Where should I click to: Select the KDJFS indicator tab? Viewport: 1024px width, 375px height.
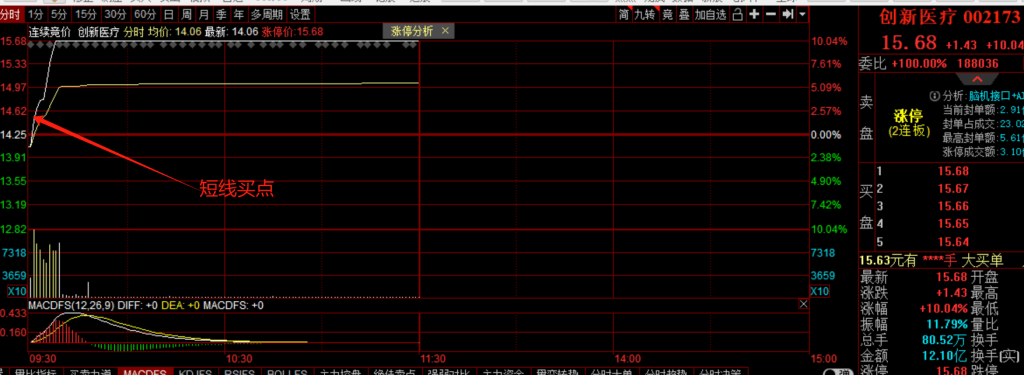[x=195, y=372]
